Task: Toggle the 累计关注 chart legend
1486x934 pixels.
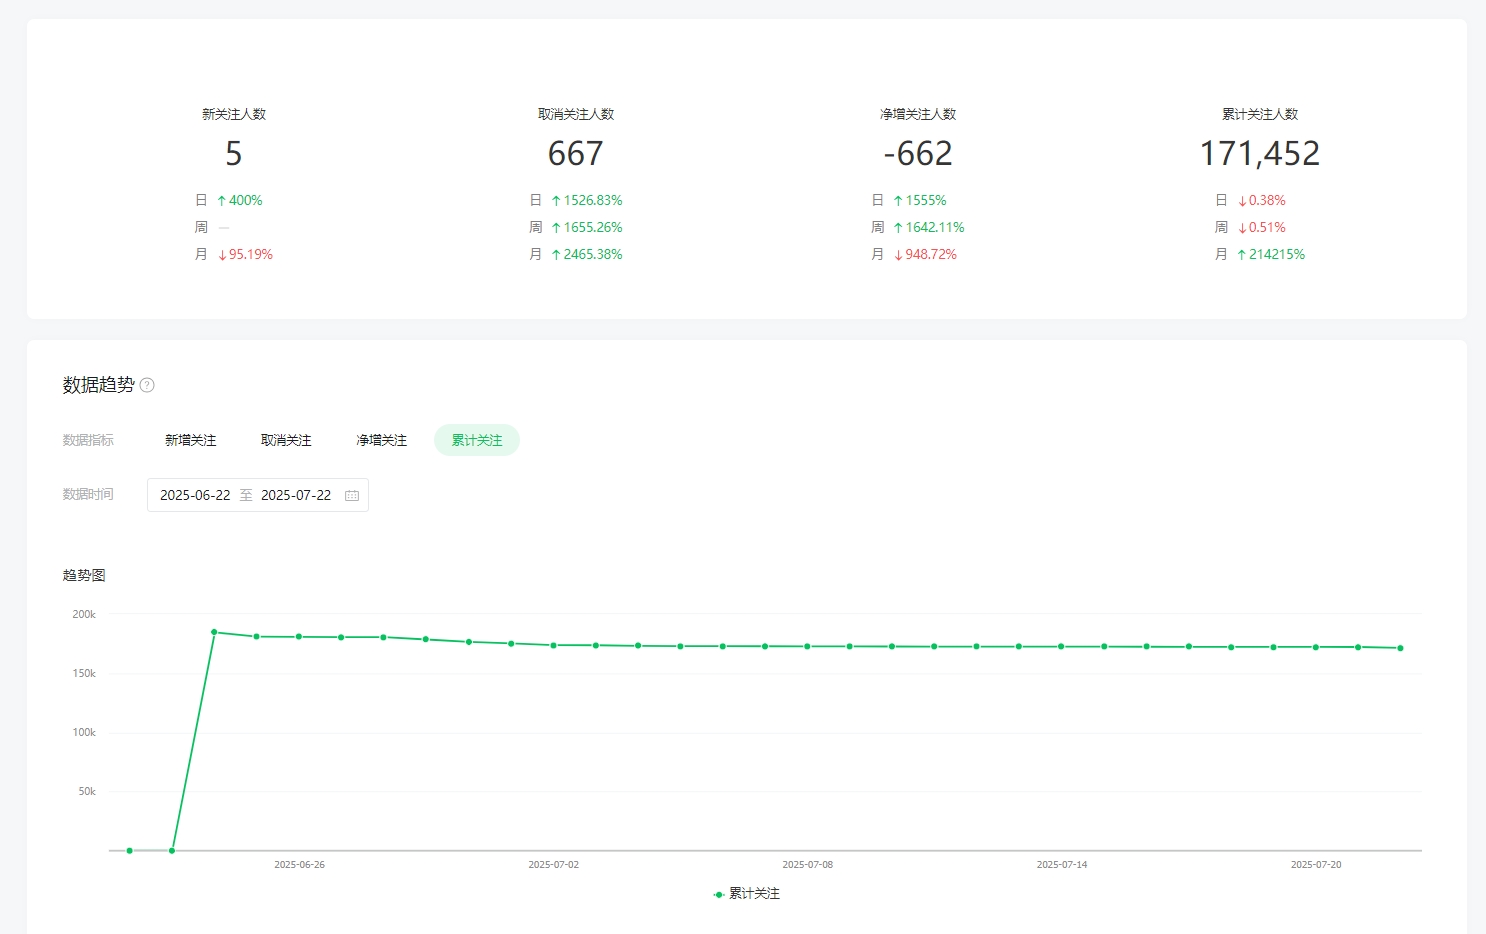Action: point(746,894)
